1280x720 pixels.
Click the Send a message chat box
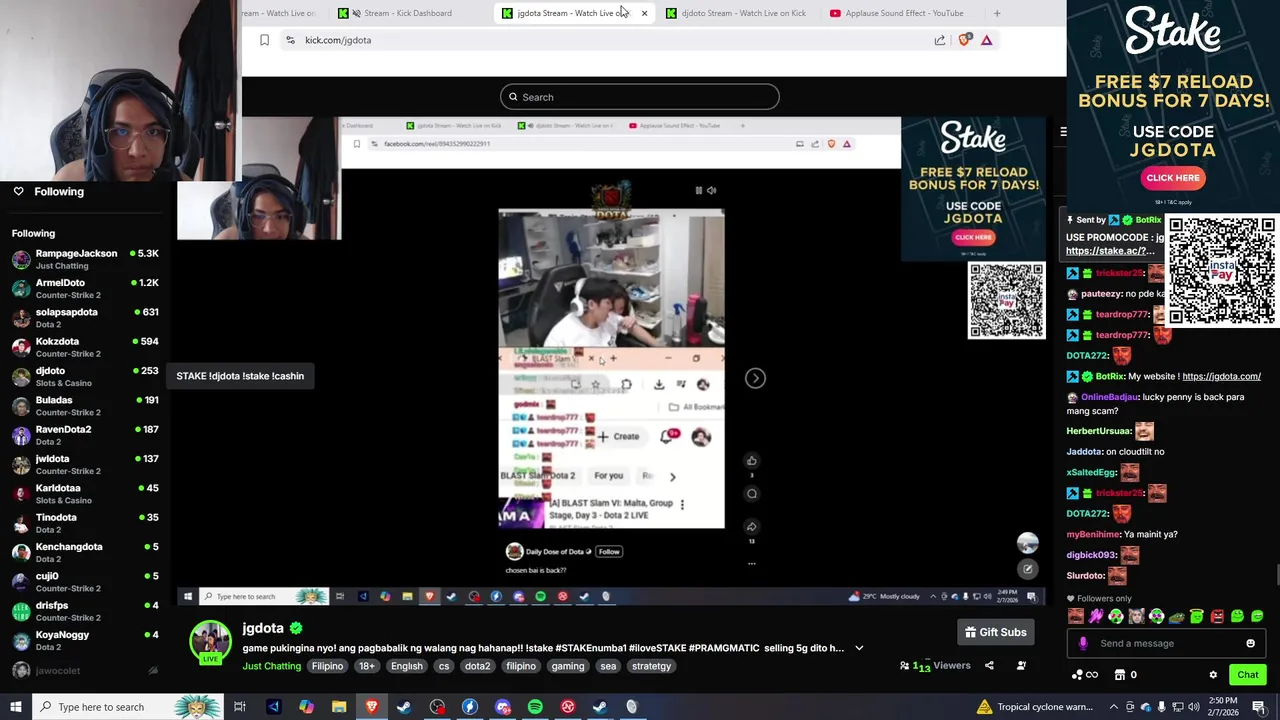[1165, 643]
